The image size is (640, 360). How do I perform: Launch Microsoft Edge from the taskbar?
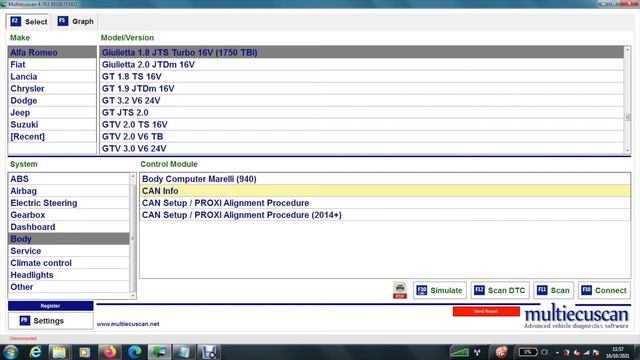[134, 352]
